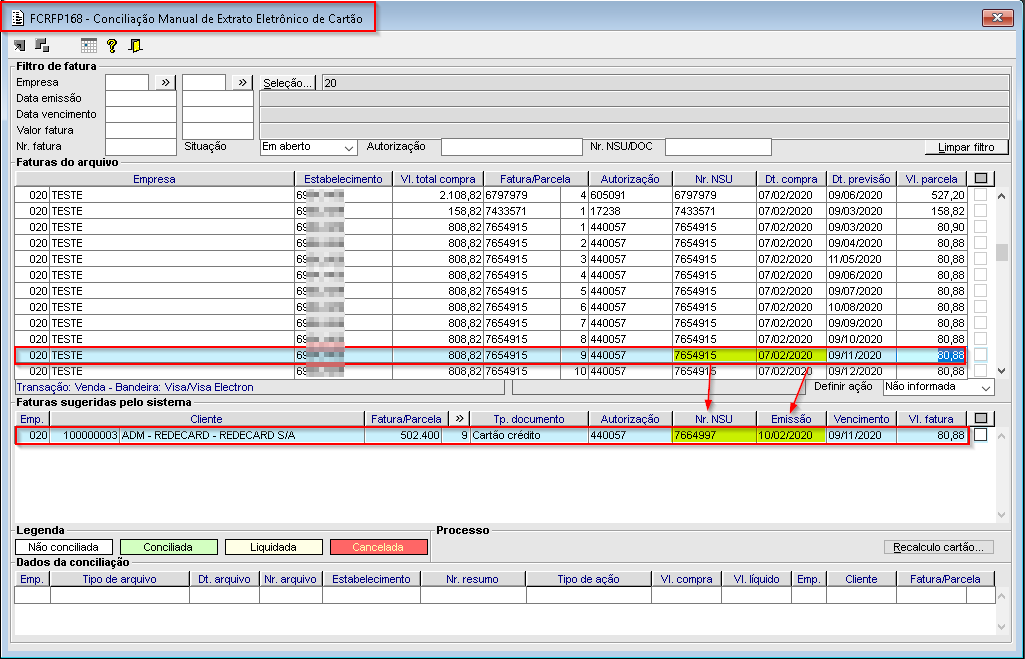Open help with the yellow question mark
Viewport: 1025px width, 659px height.
point(112,46)
